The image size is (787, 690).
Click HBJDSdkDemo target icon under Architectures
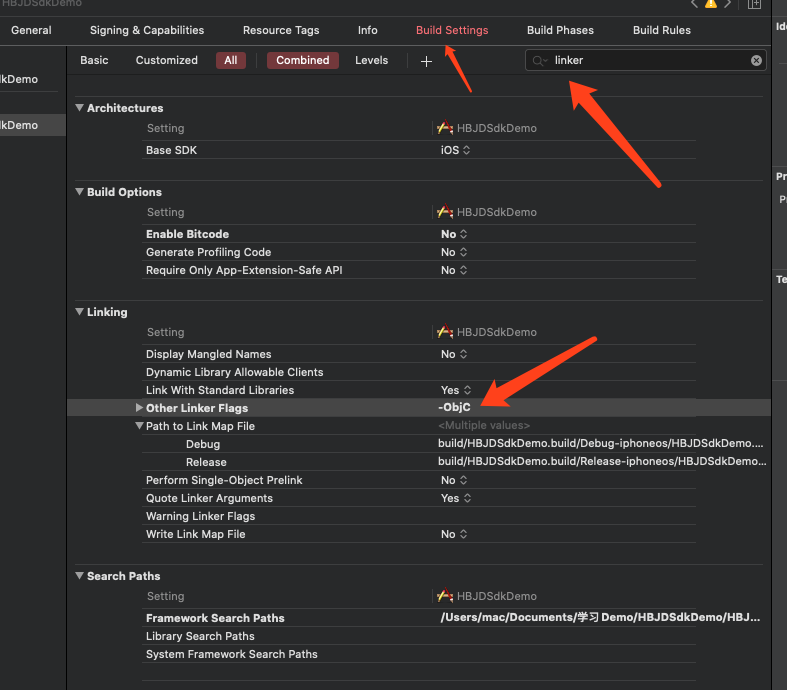(x=445, y=127)
